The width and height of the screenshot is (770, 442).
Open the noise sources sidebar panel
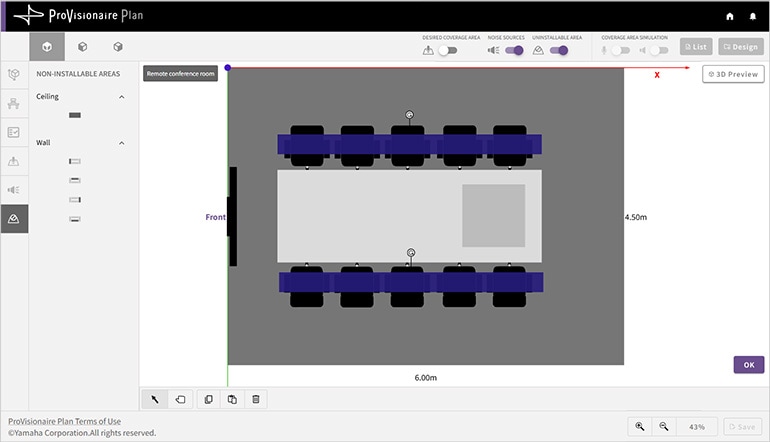tap(14, 189)
